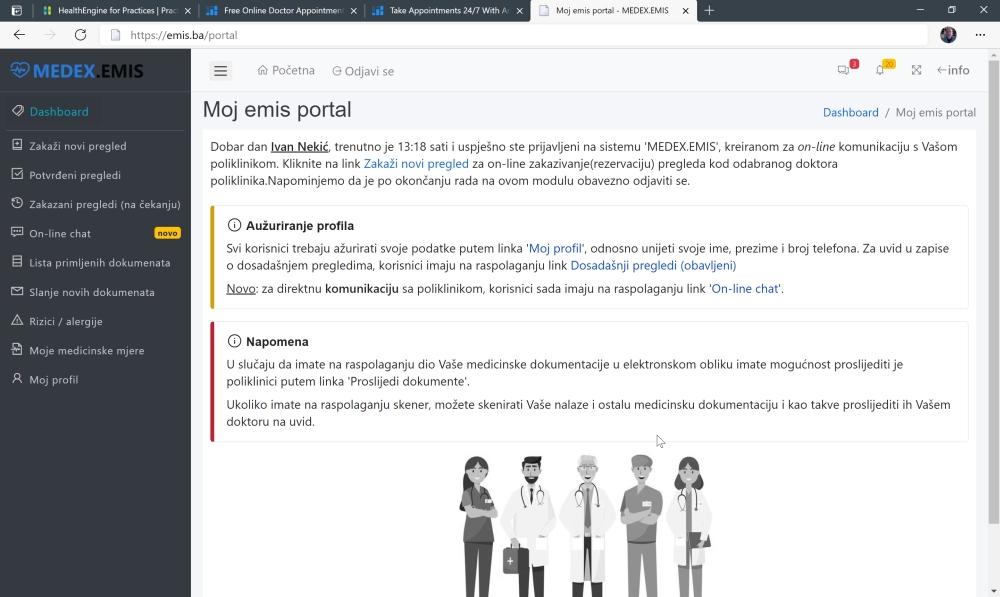This screenshot has height=597, width=1000.
Task: Click the Zakaži novi pregled inline link
Action: tap(416, 163)
